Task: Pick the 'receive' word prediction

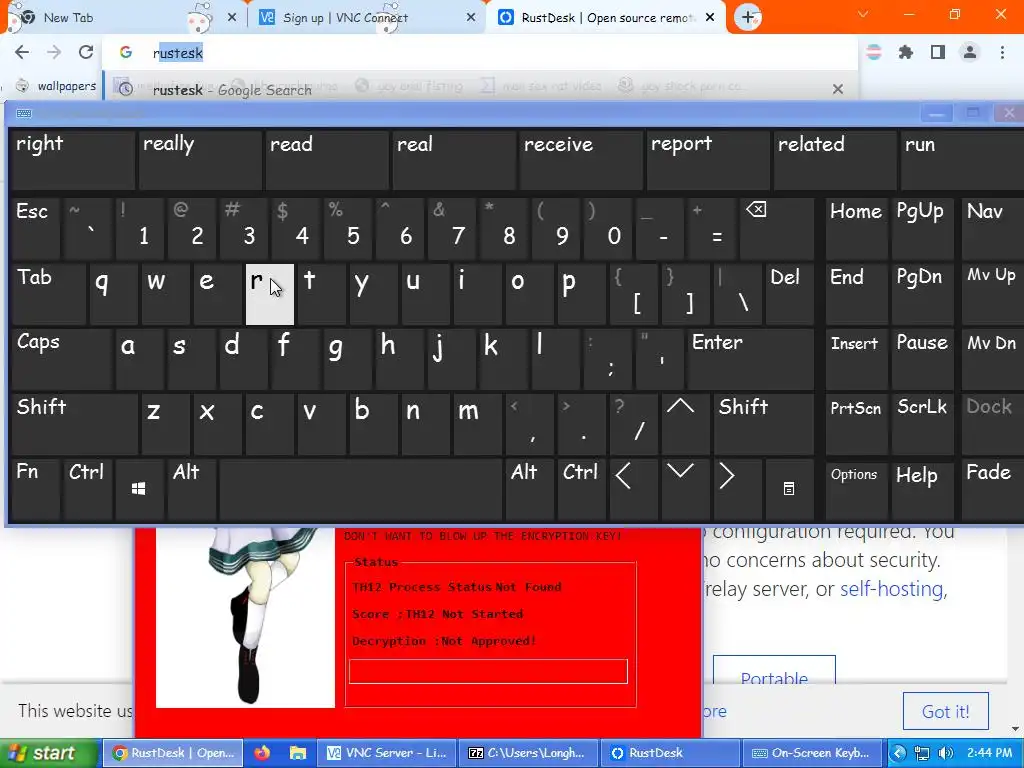Action: click(581, 160)
